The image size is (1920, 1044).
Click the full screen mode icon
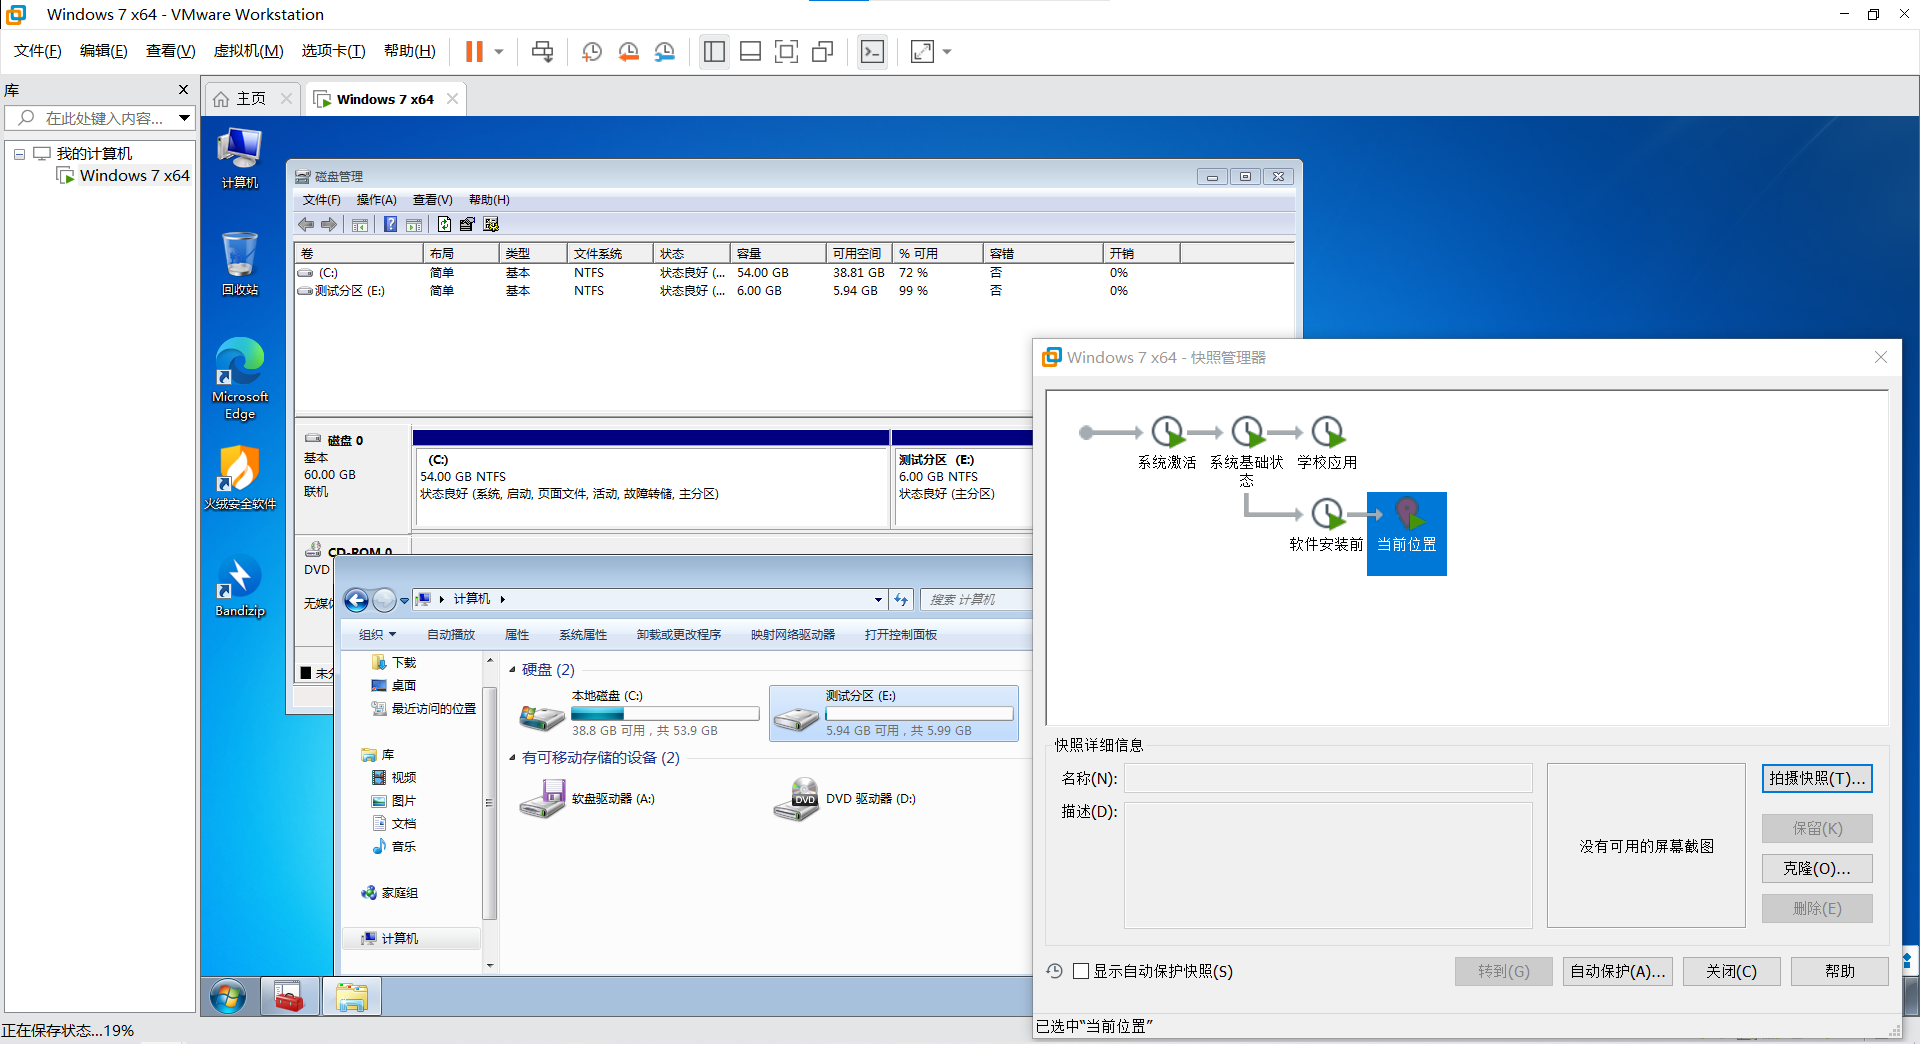(786, 51)
